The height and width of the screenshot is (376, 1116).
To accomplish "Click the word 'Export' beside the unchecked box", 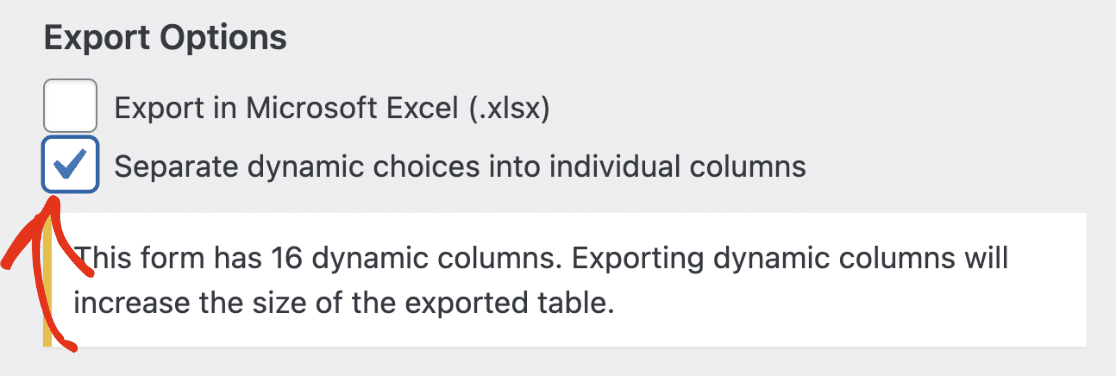I will click(160, 108).
